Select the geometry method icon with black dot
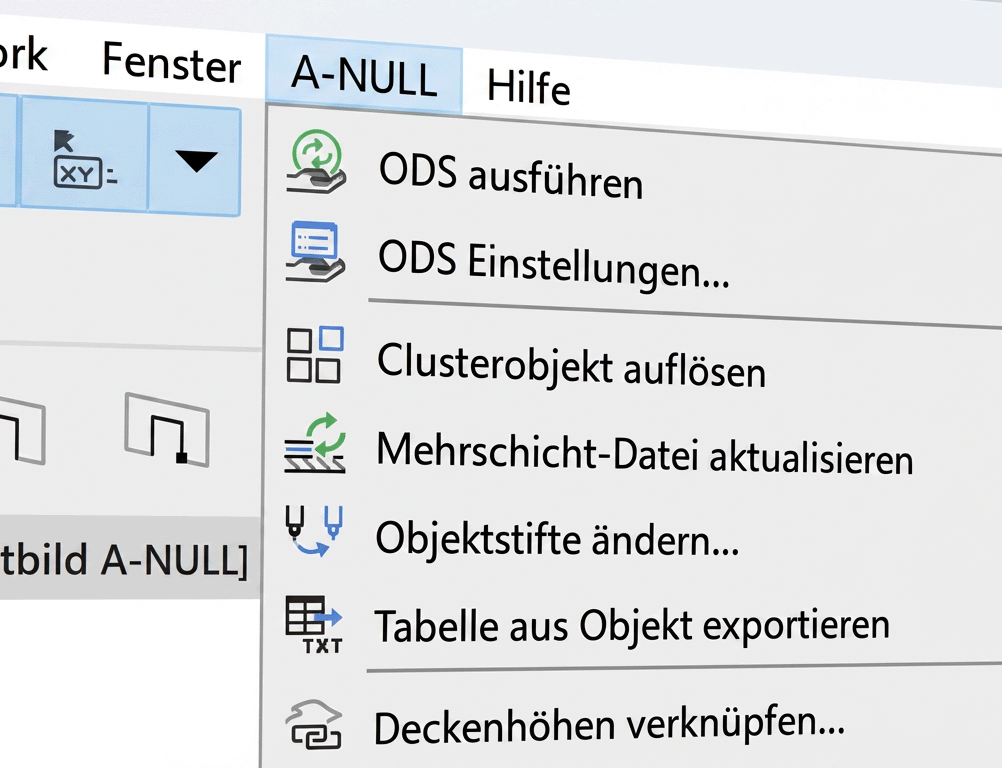1002x768 pixels. point(167,429)
